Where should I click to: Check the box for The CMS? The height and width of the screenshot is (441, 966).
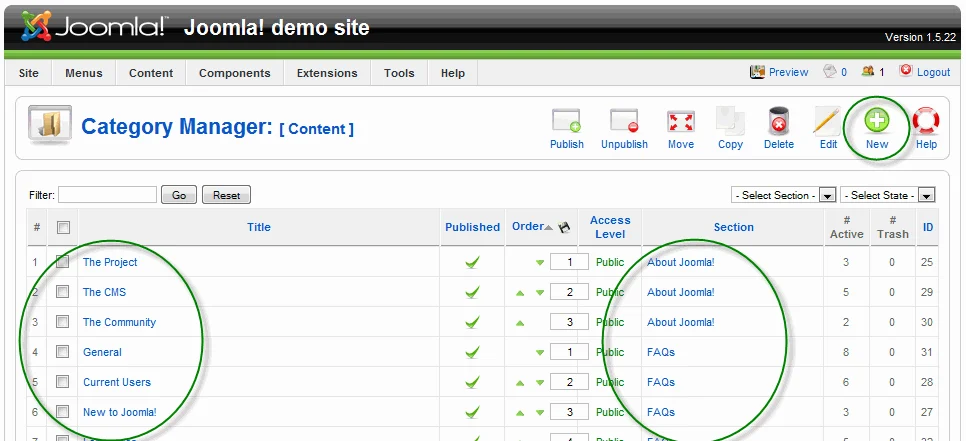coord(62,292)
